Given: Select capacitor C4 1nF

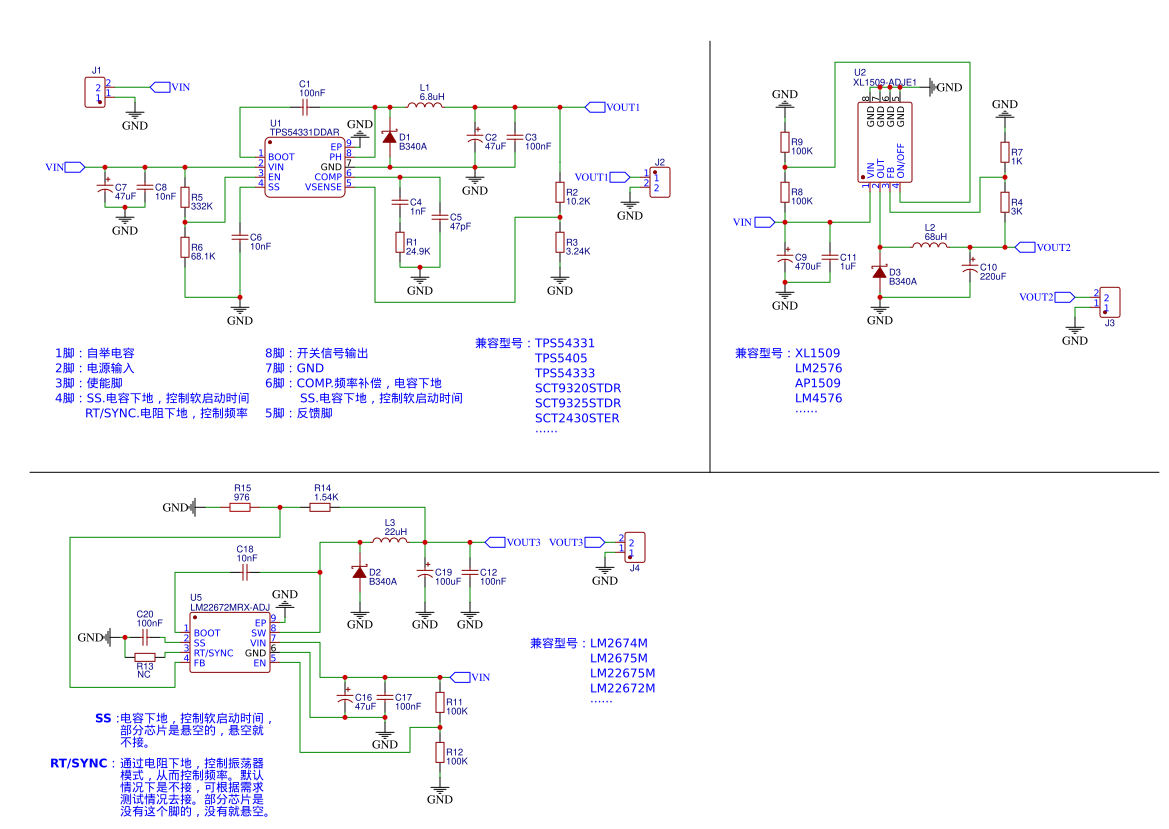Looking at the screenshot, I should [400, 202].
